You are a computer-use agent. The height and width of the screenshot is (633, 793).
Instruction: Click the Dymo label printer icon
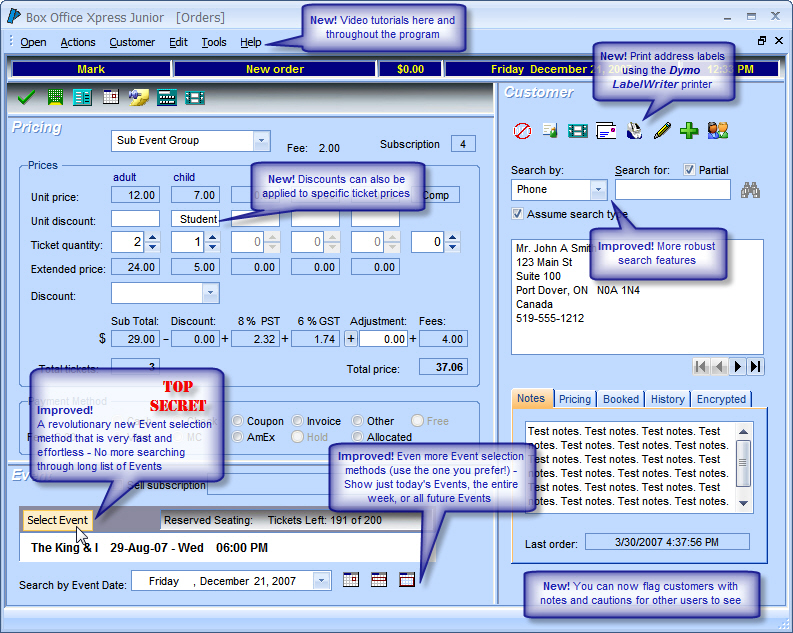(x=634, y=131)
